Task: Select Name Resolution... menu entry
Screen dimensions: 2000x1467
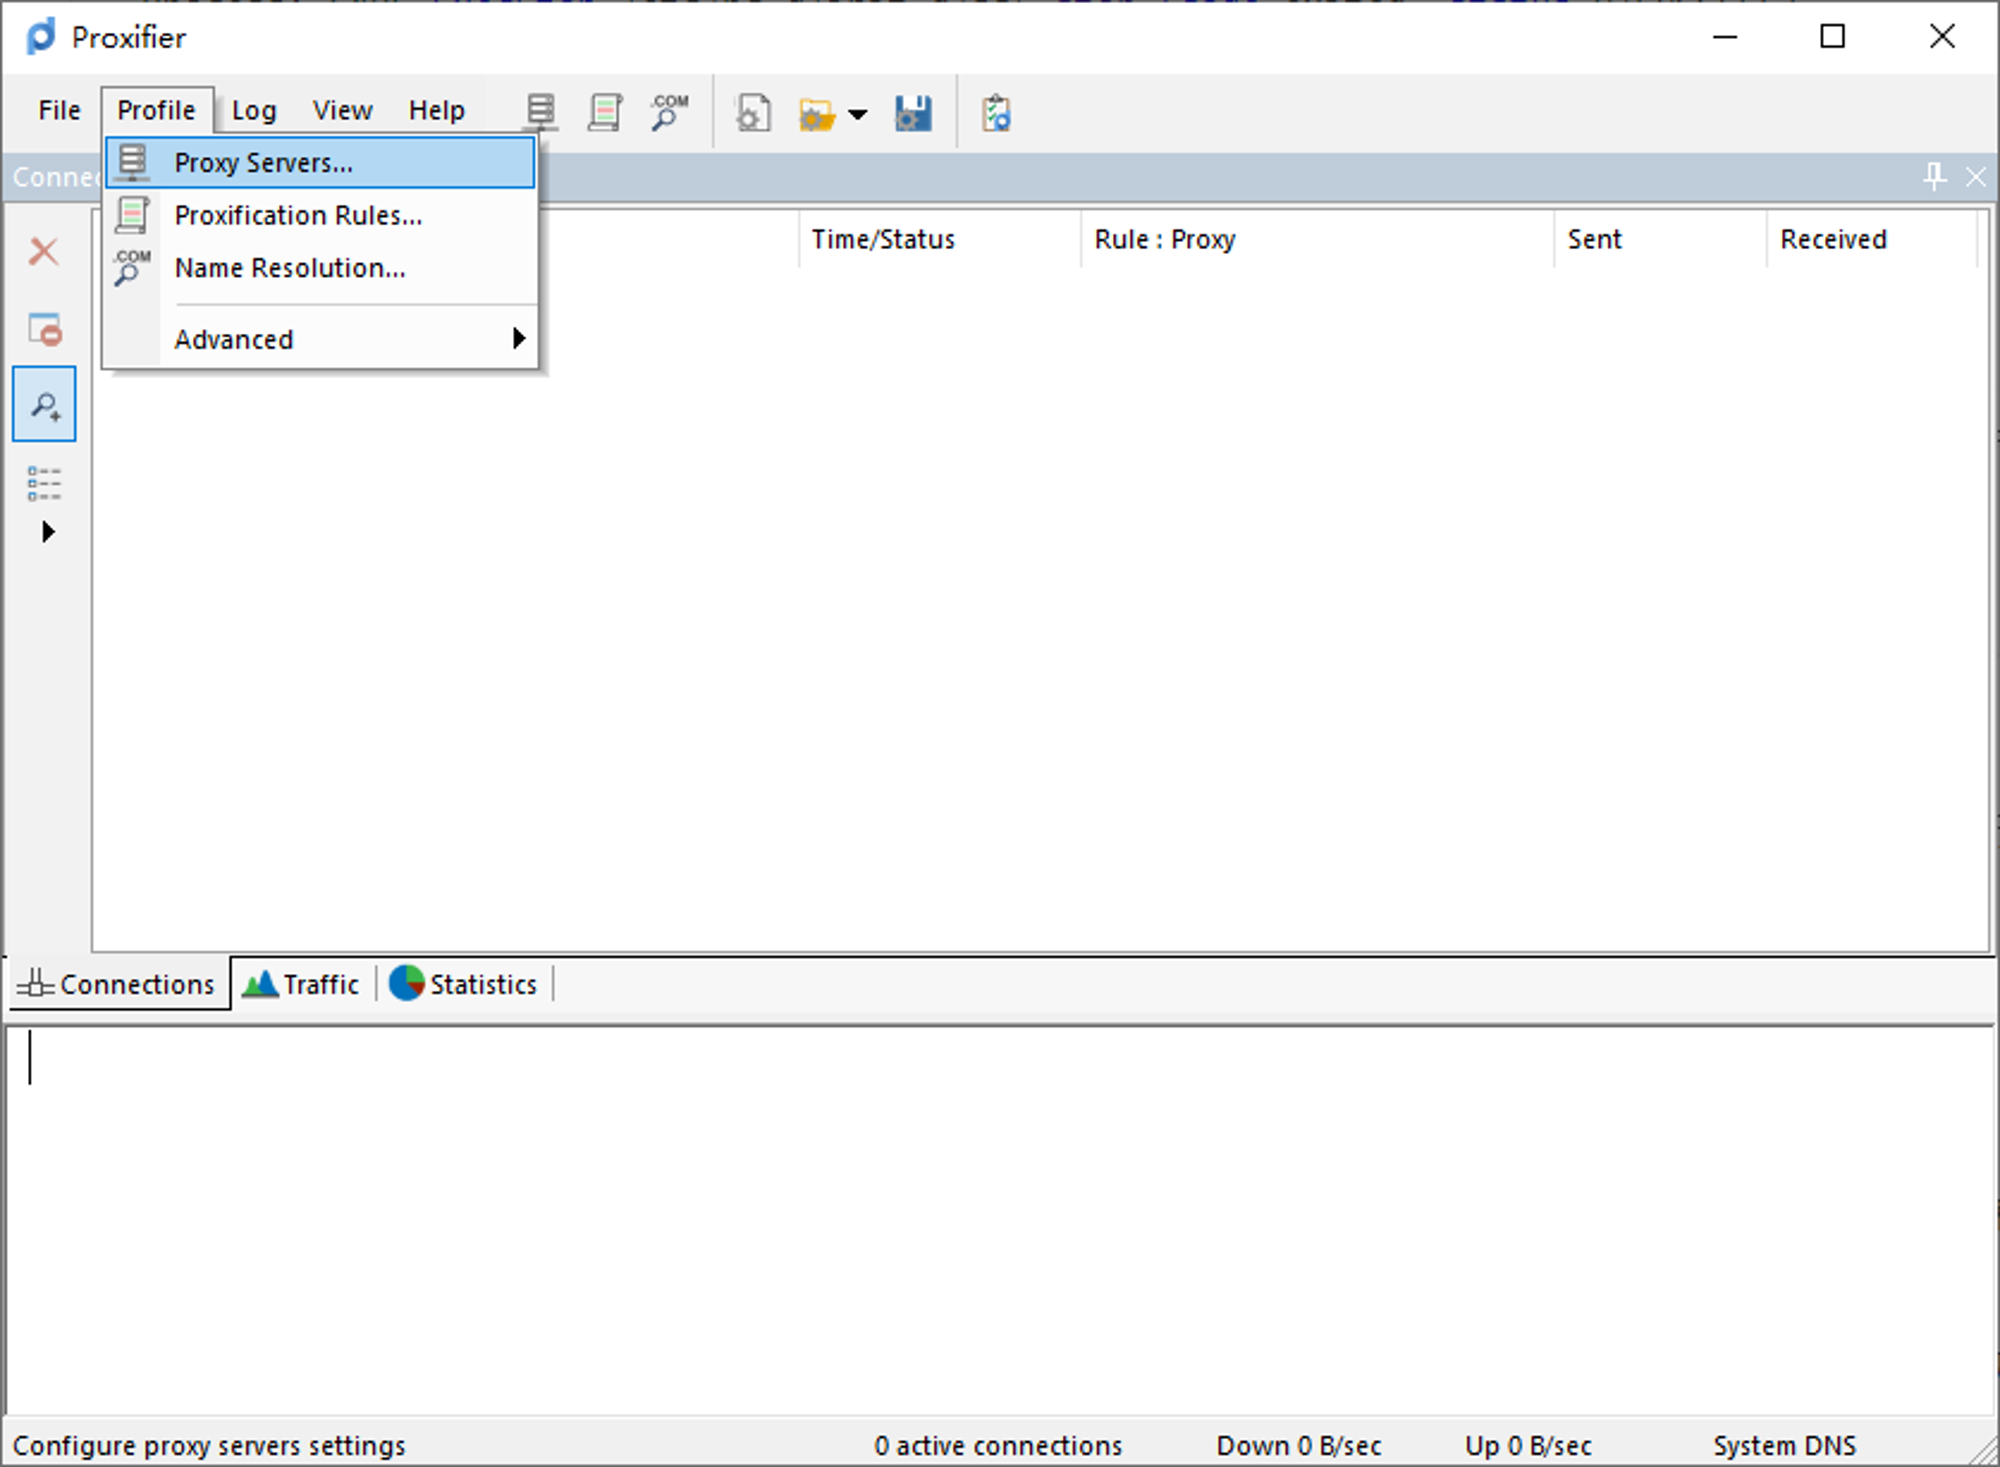Action: 320,268
